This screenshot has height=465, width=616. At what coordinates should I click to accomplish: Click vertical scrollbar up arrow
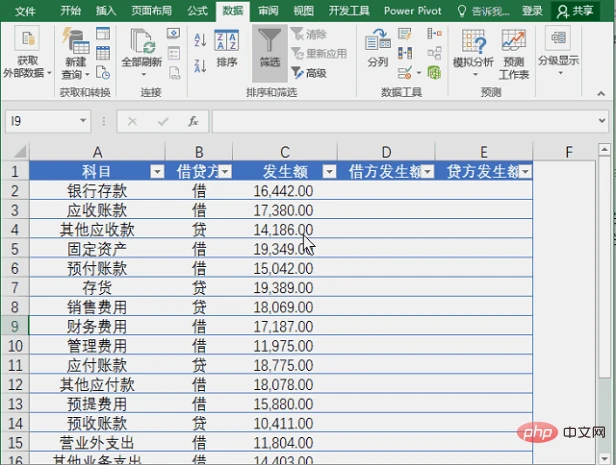tap(604, 150)
